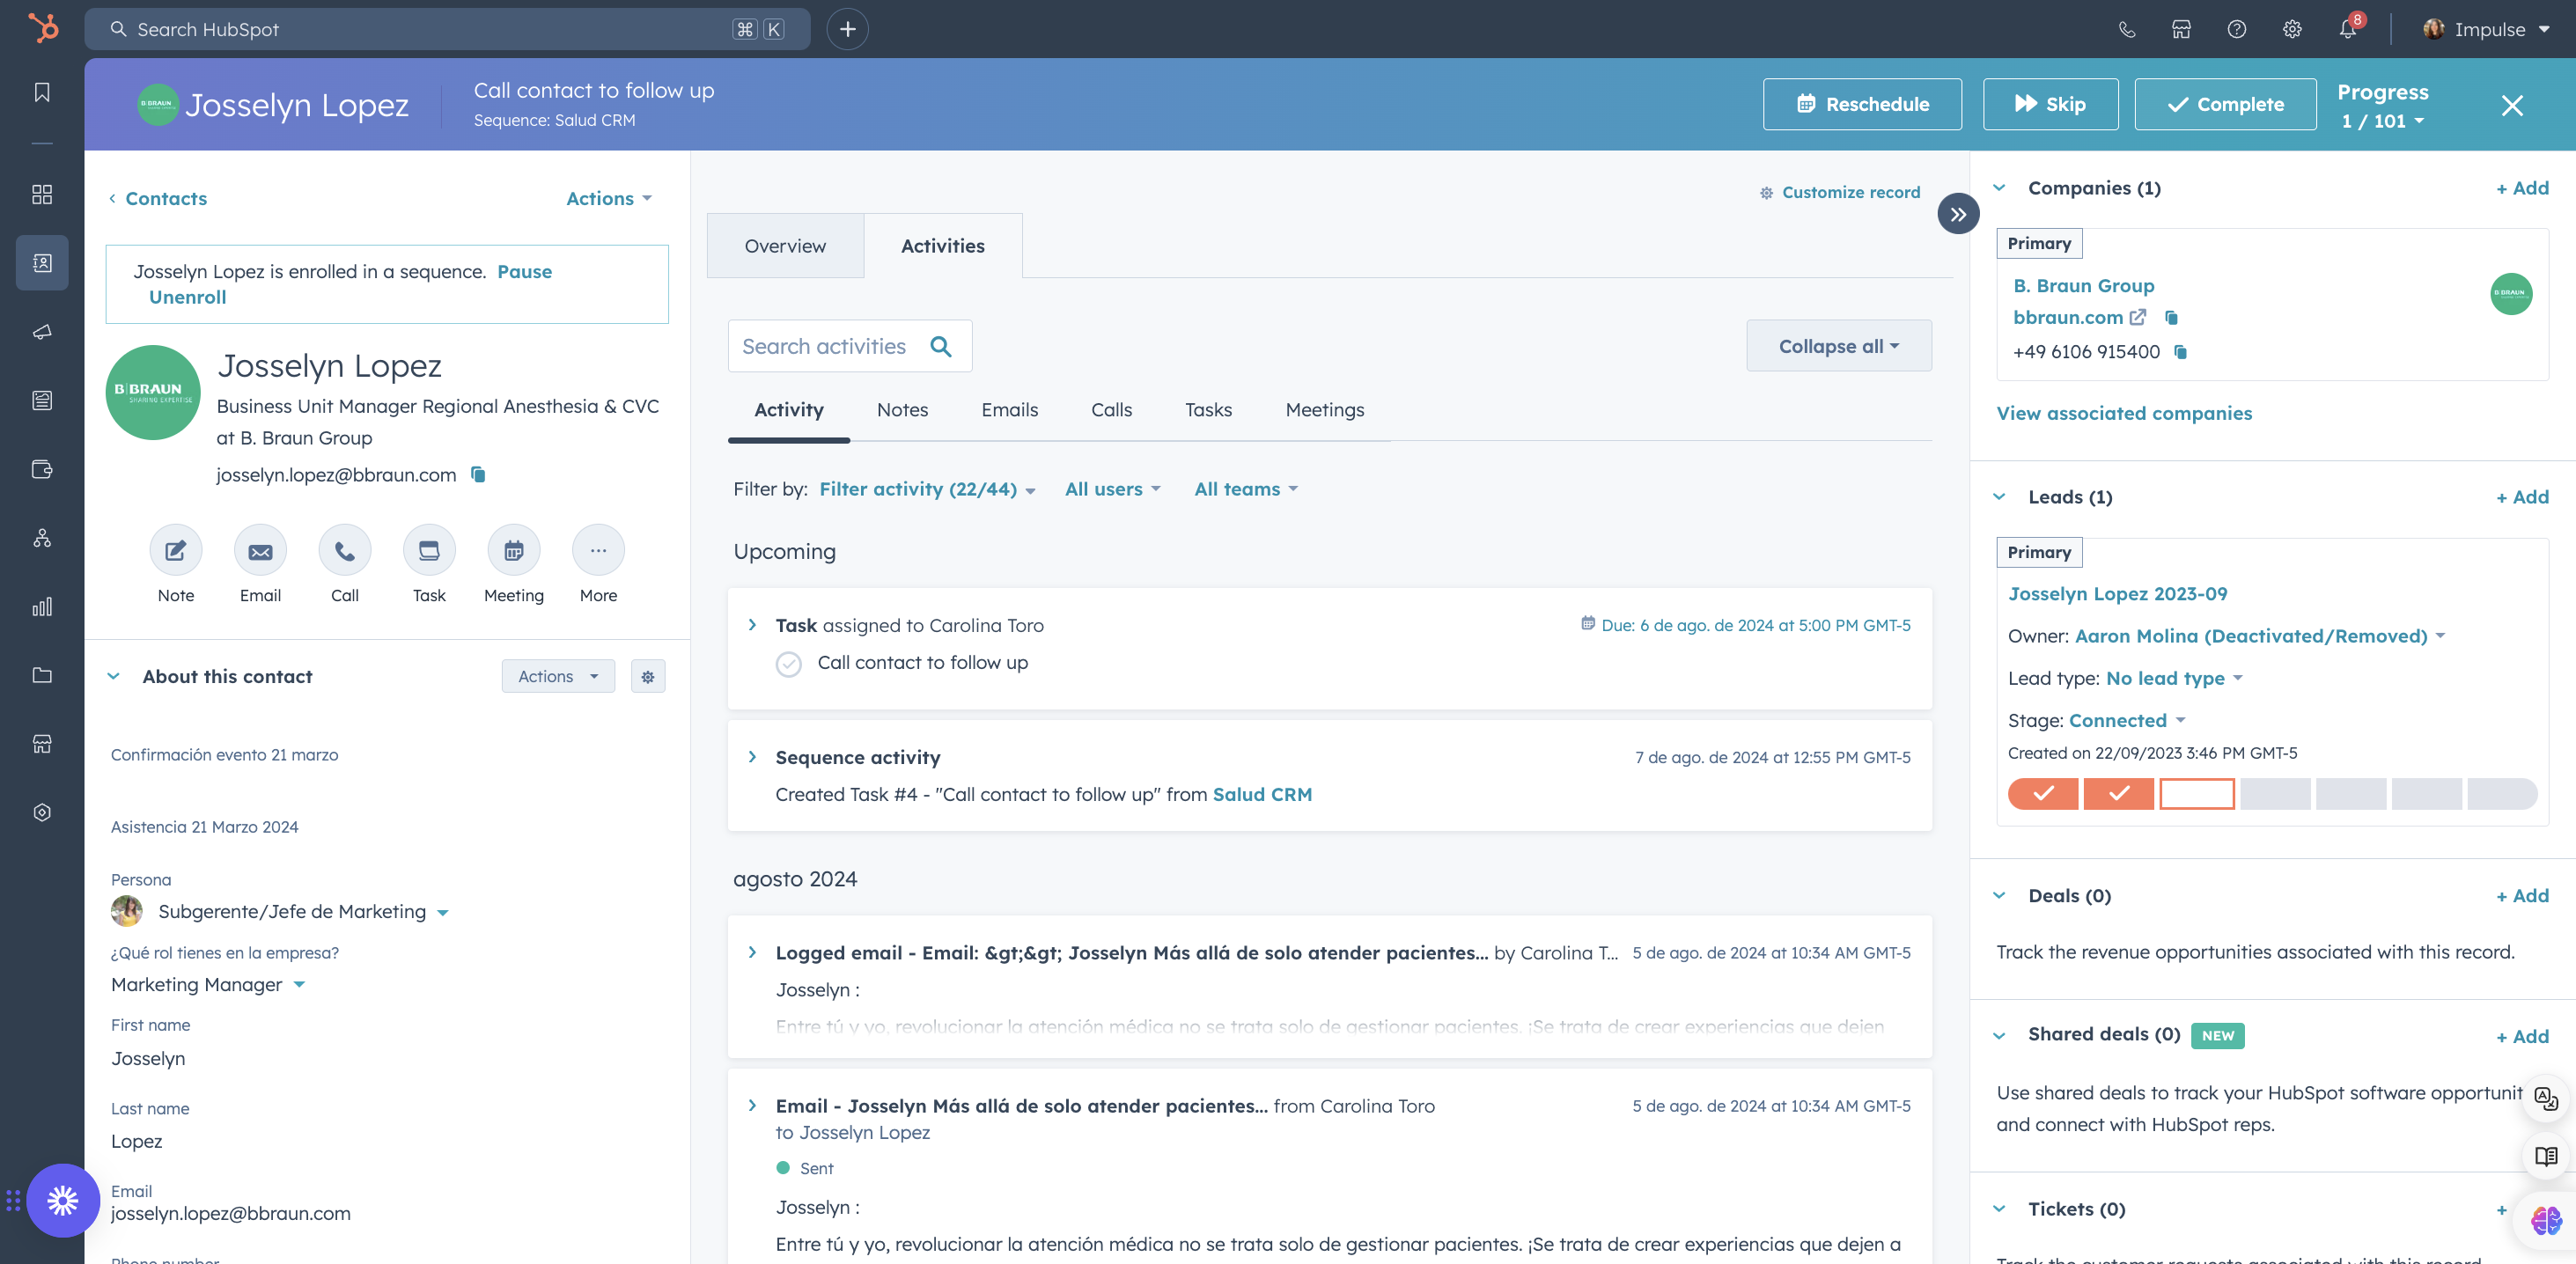The image size is (2576, 1264).
Task: Expand the Collapse all dropdown
Action: 1837,346
